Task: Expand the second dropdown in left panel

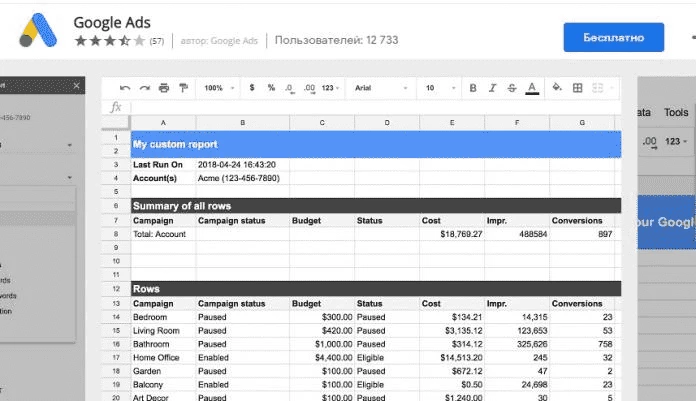Action: pyautogui.click(x=70, y=178)
